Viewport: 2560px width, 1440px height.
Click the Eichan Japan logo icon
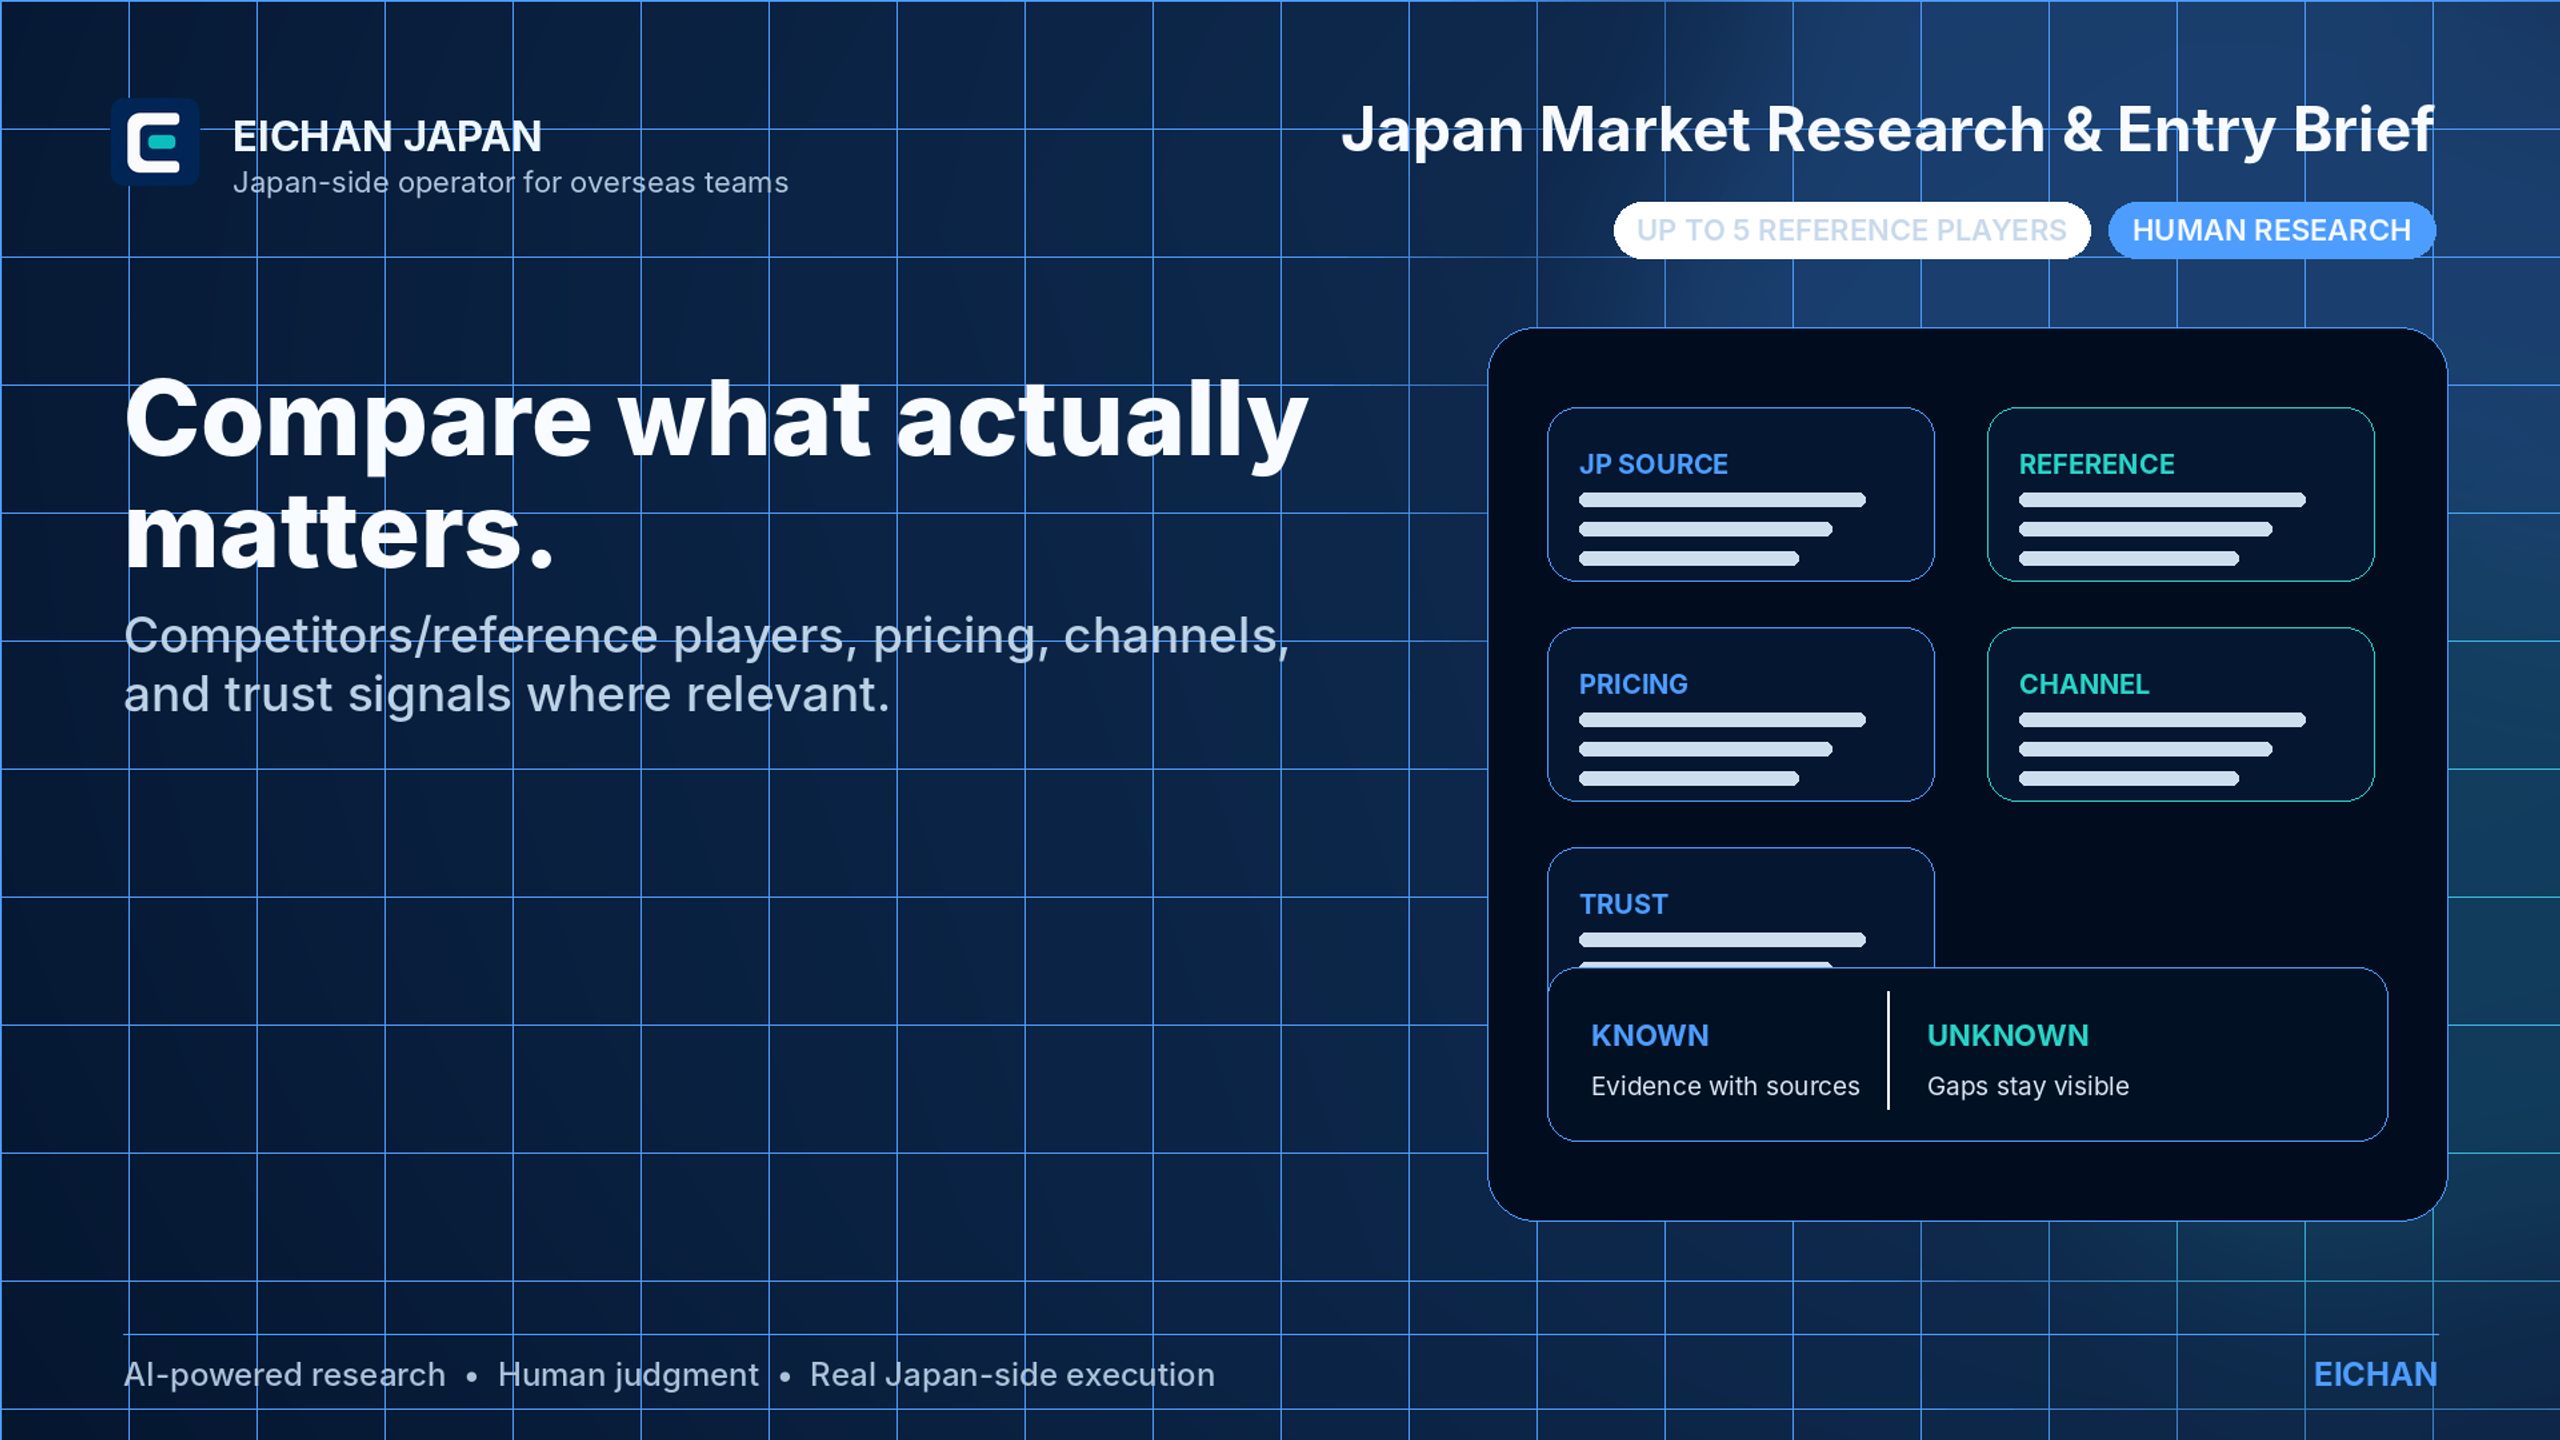(x=155, y=142)
